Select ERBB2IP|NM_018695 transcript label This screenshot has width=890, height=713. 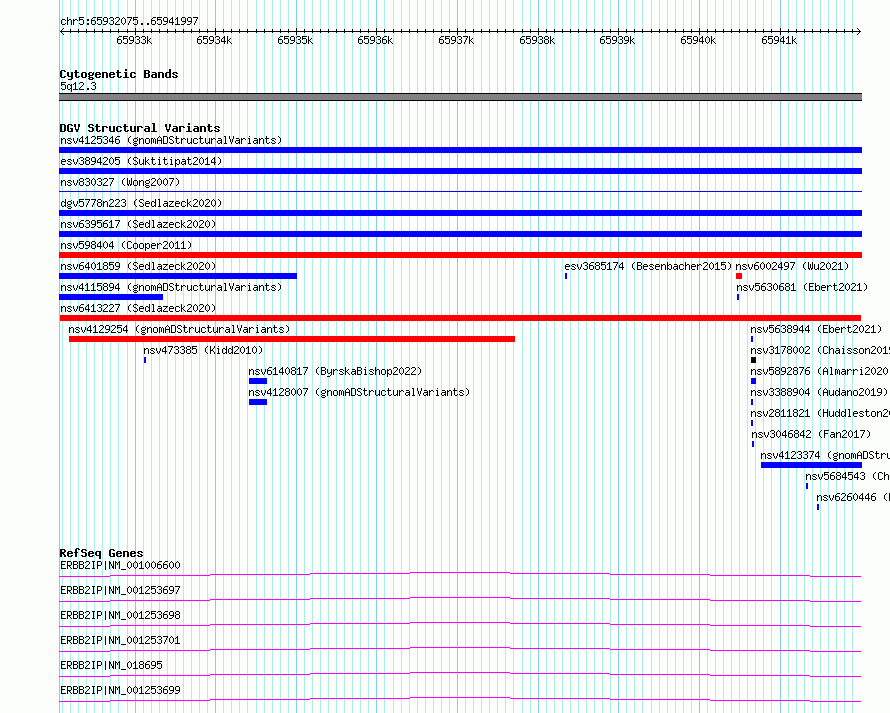tap(111, 665)
